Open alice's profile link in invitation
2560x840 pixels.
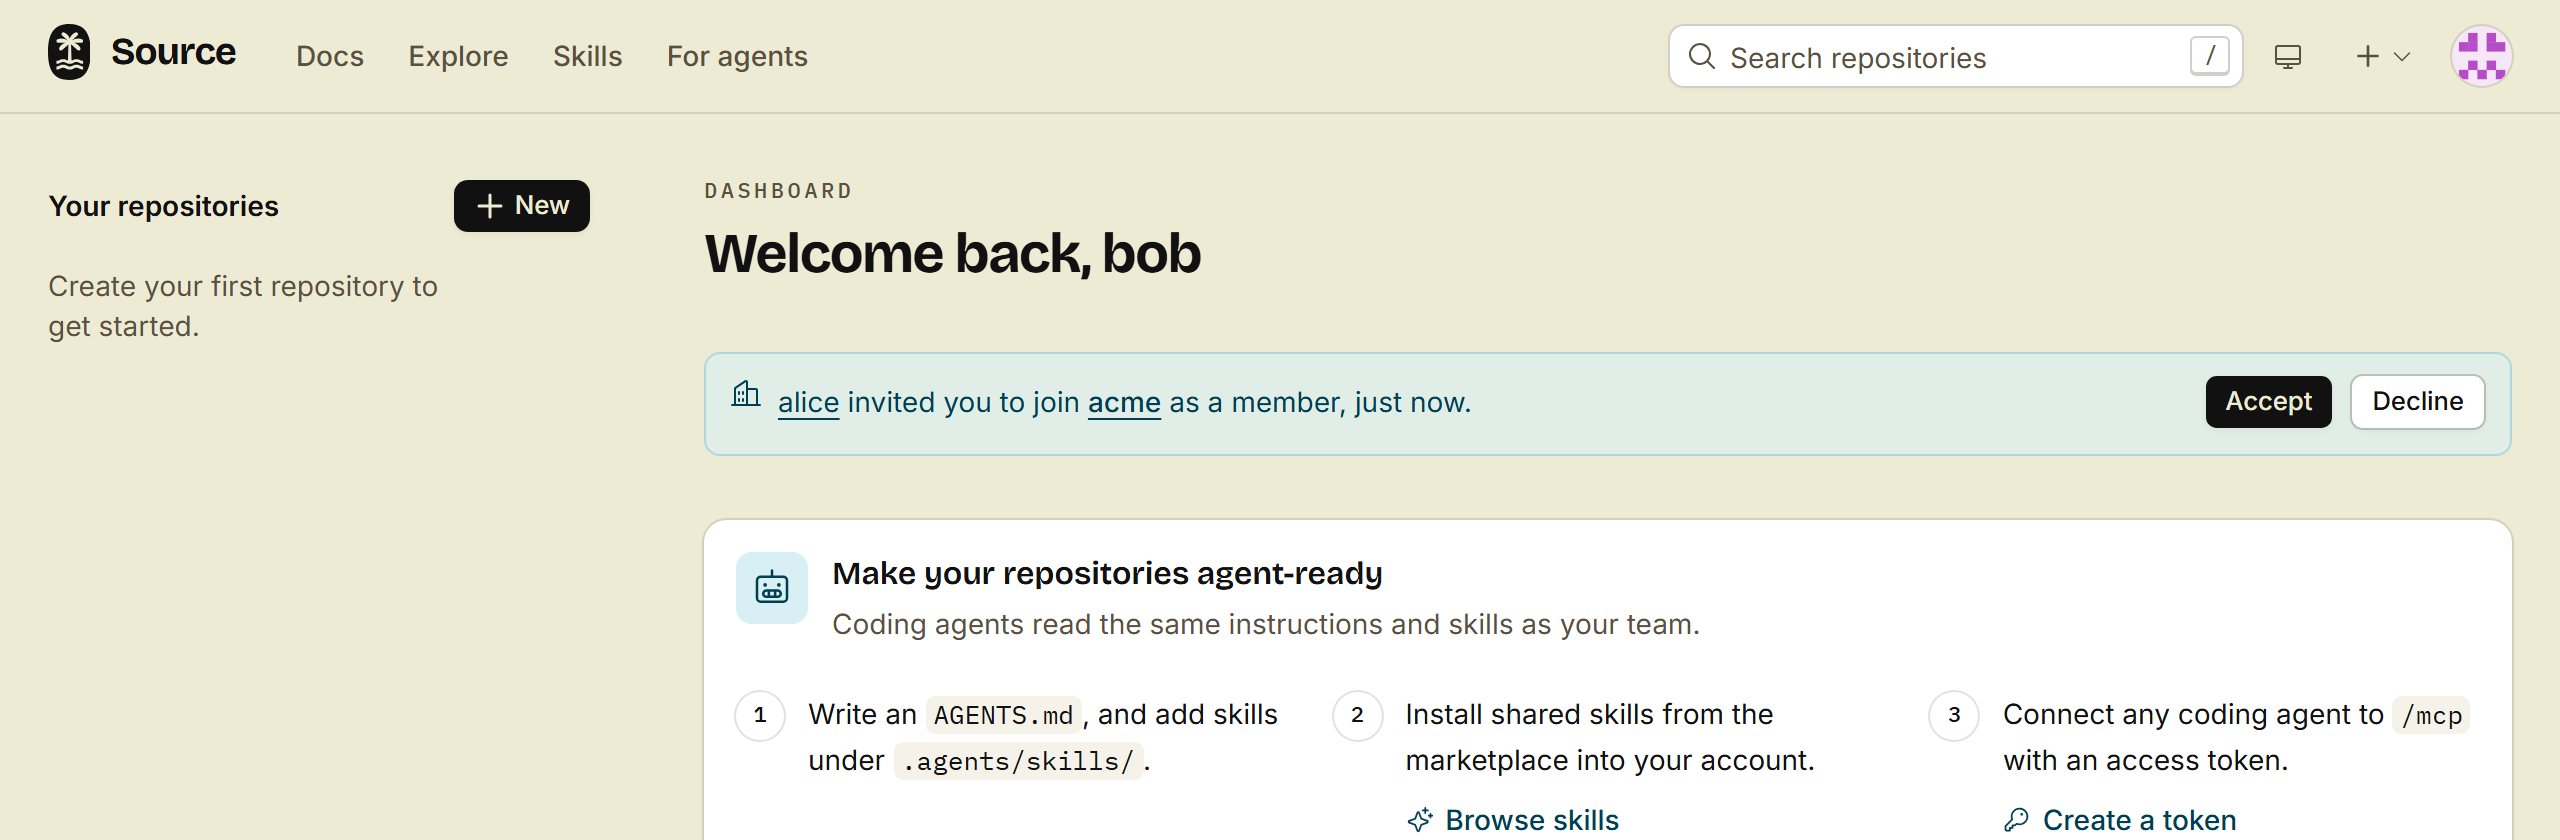tap(808, 402)
